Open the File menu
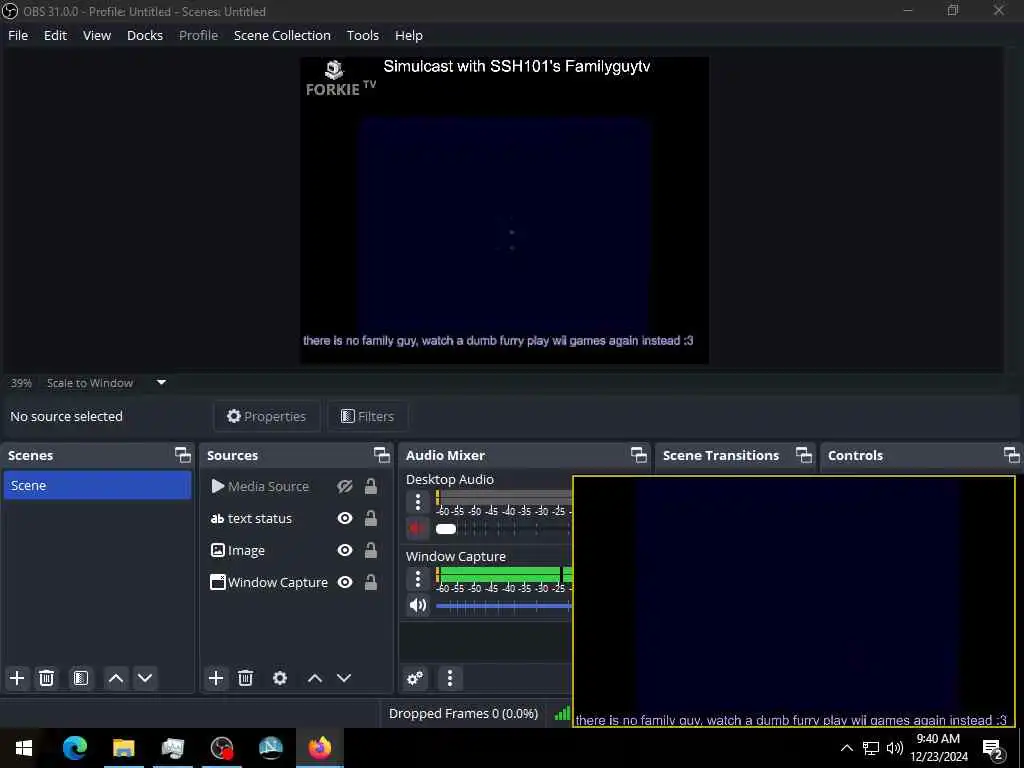 point(18,35)
